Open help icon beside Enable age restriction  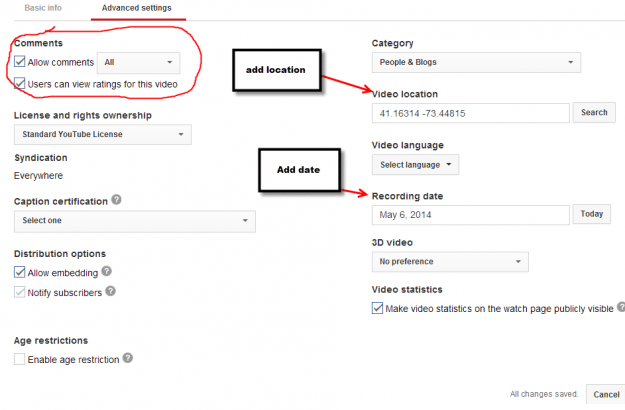point(128,358)
